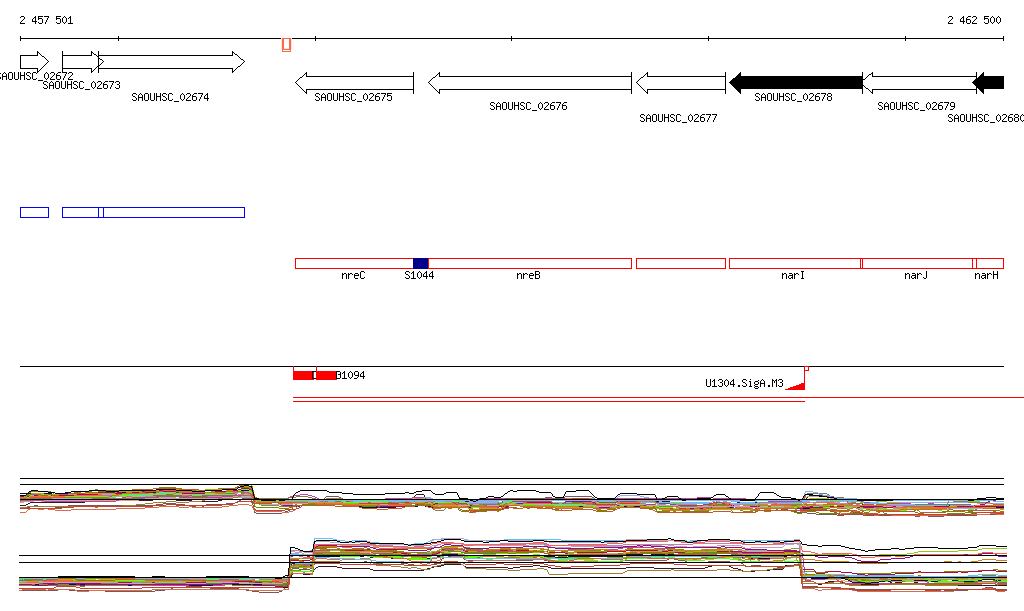Select the long blue box under SAOUHSC_02674
Screen dimensions: 1024x611
(173, 212)
